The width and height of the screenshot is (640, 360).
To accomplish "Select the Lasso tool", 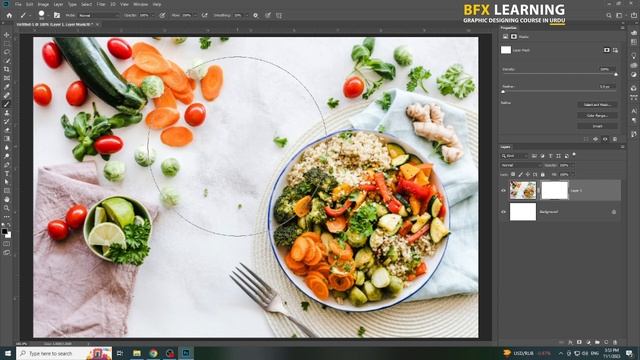I will [7, 52].
